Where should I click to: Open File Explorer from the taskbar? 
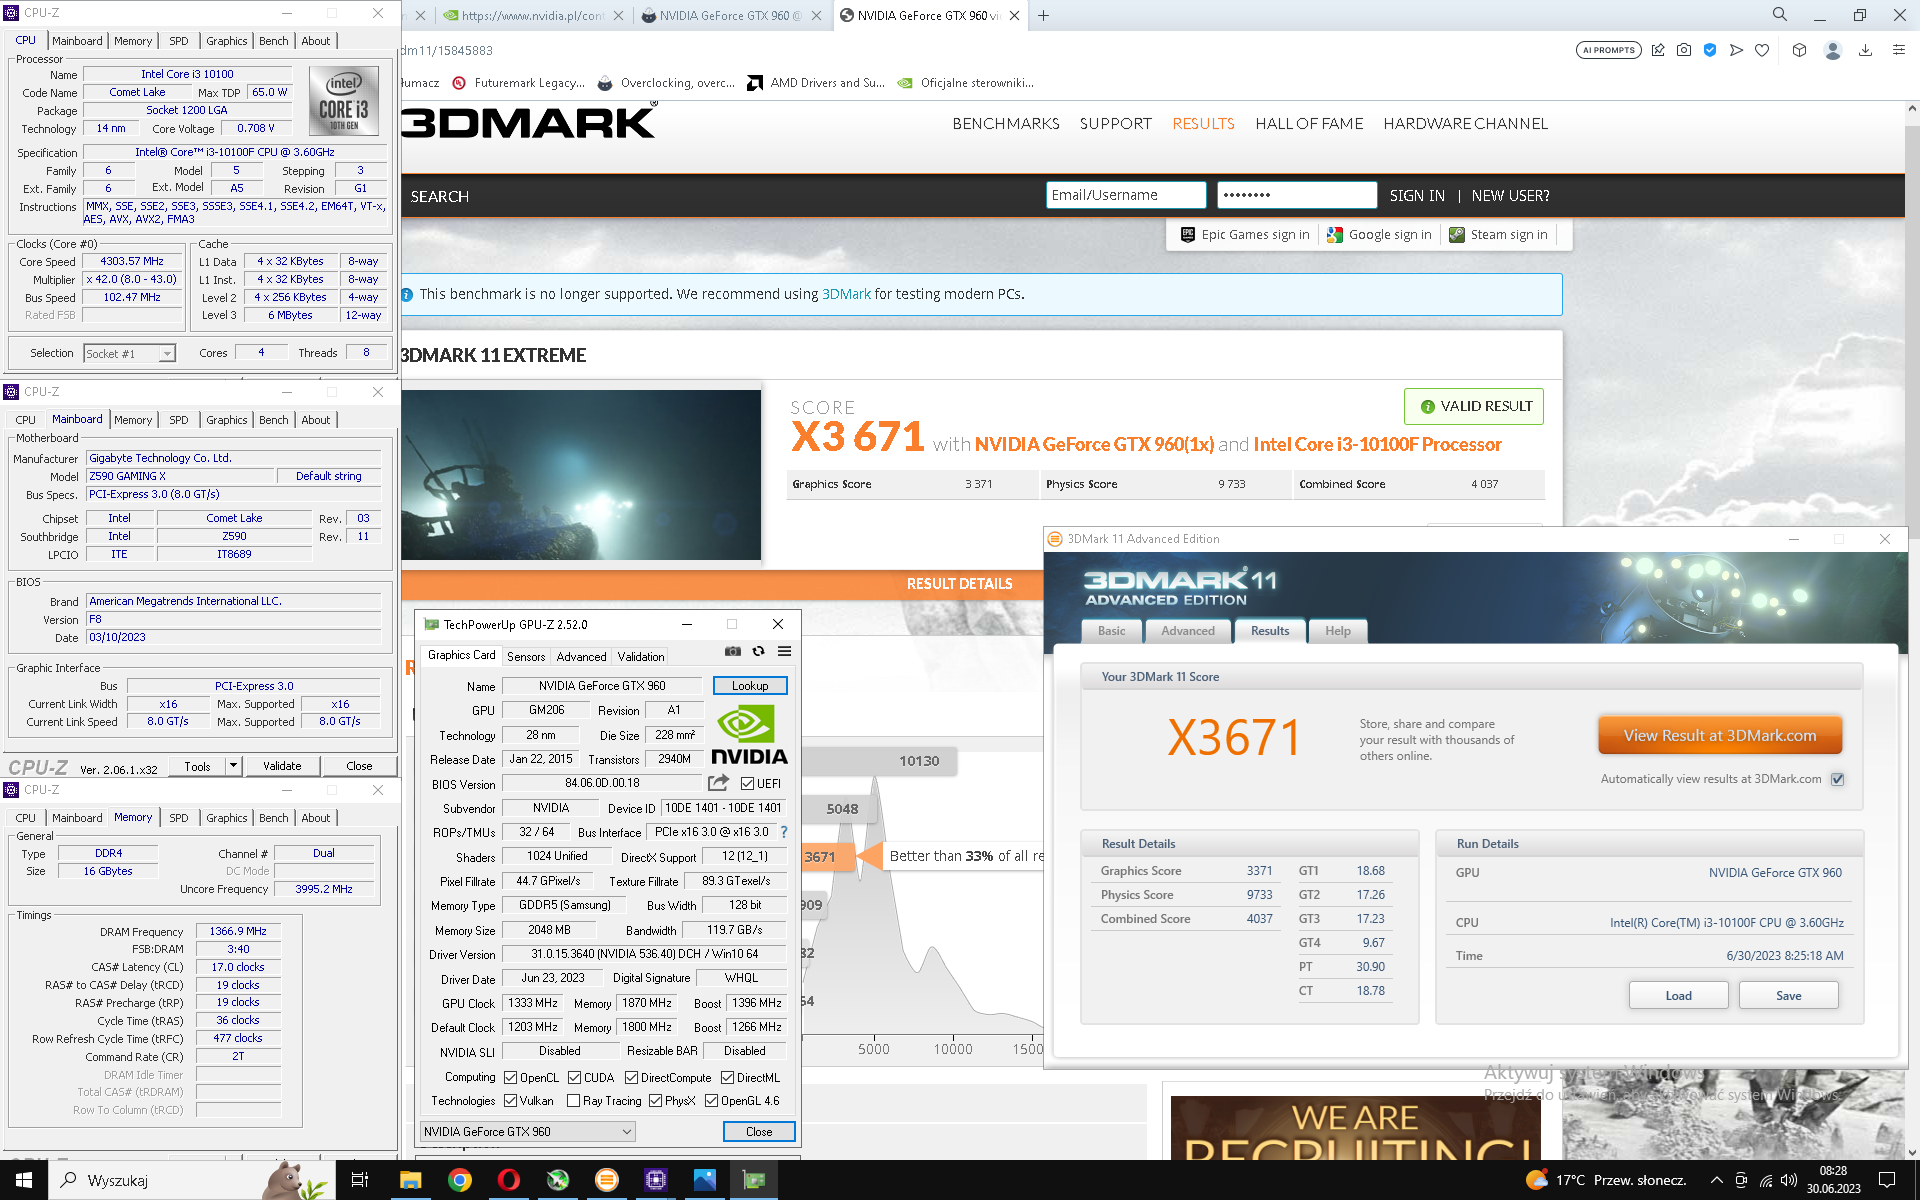click(x=410, y=1180)
